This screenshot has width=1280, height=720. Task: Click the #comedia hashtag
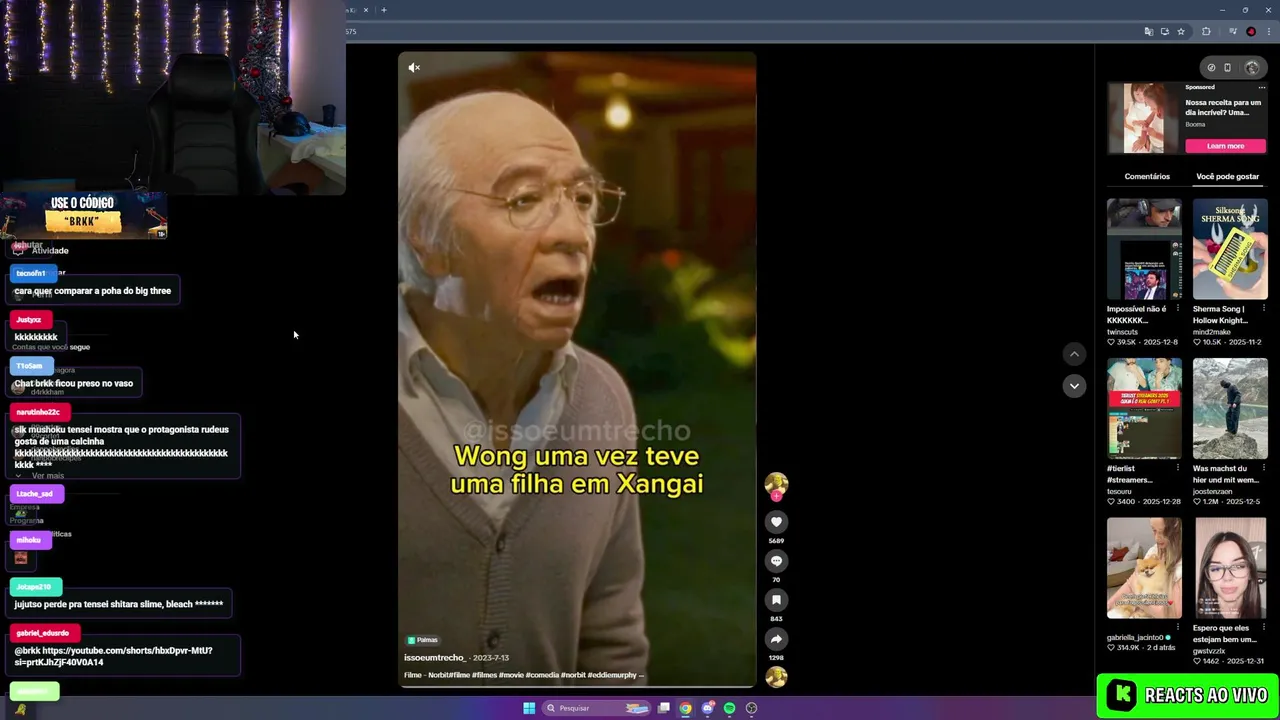tap(543, 675)
